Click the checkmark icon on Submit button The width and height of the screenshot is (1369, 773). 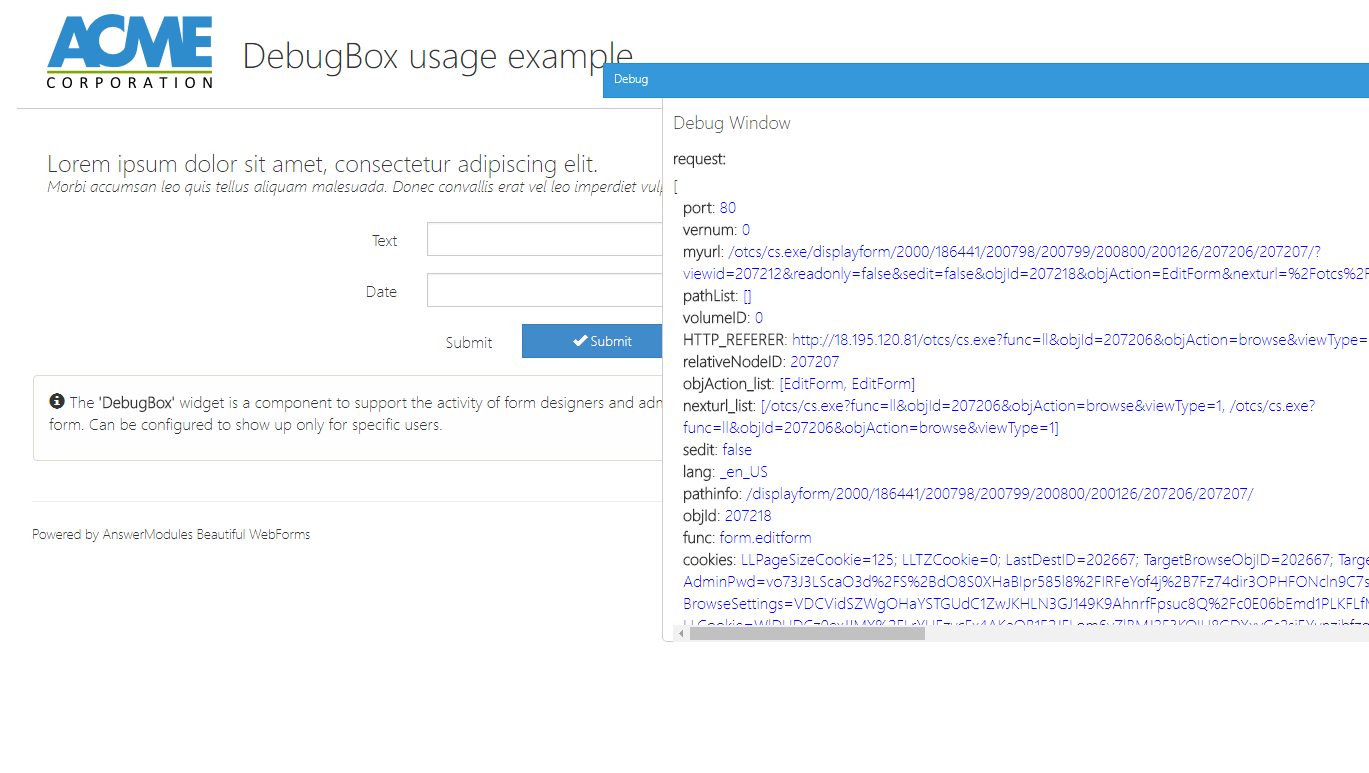click(579, 341)
